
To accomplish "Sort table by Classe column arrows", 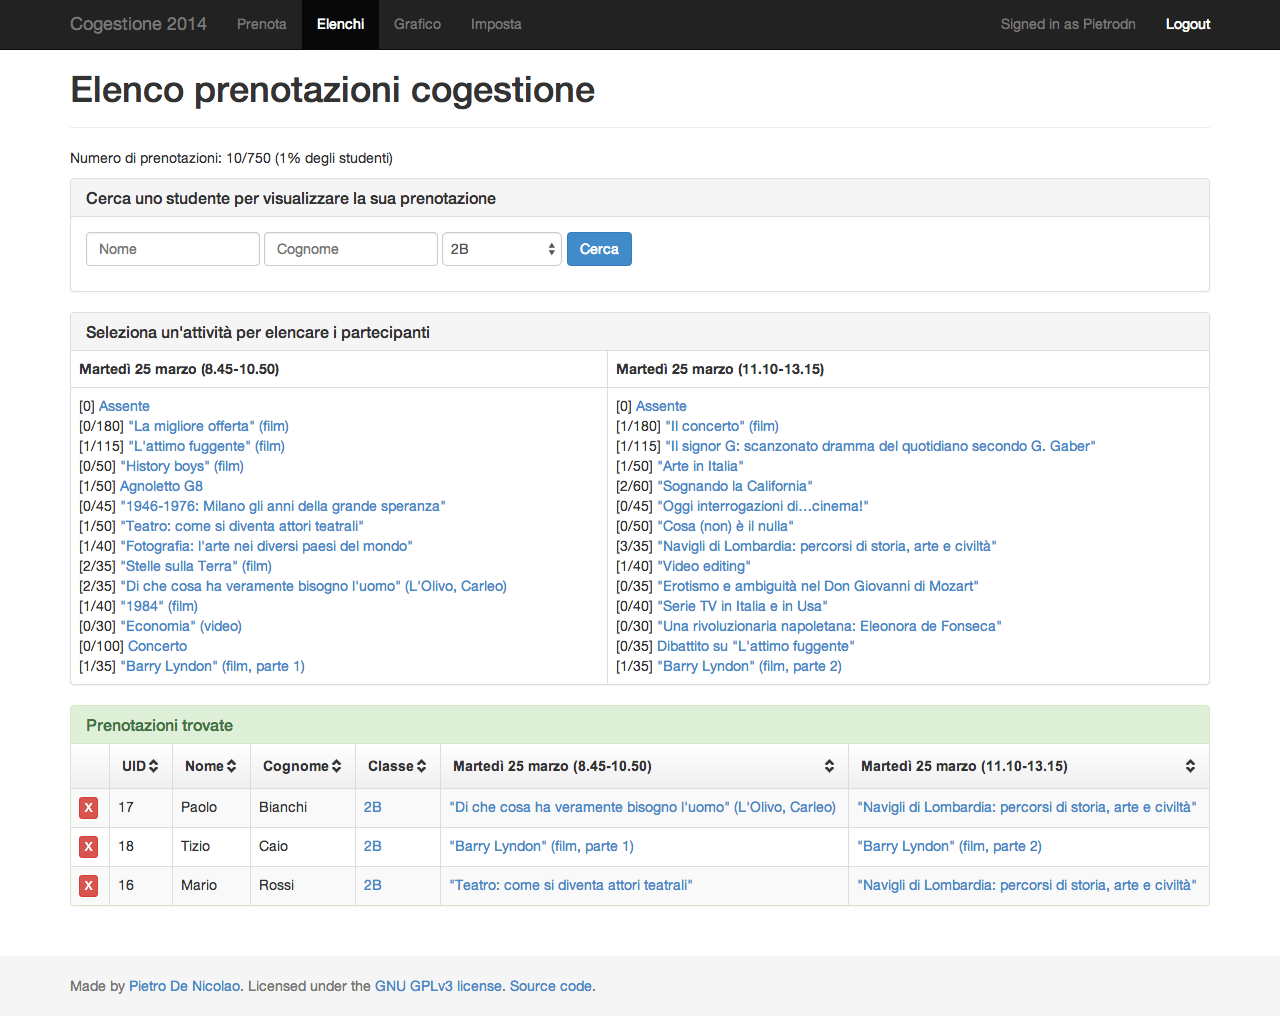I will point(421,766).
